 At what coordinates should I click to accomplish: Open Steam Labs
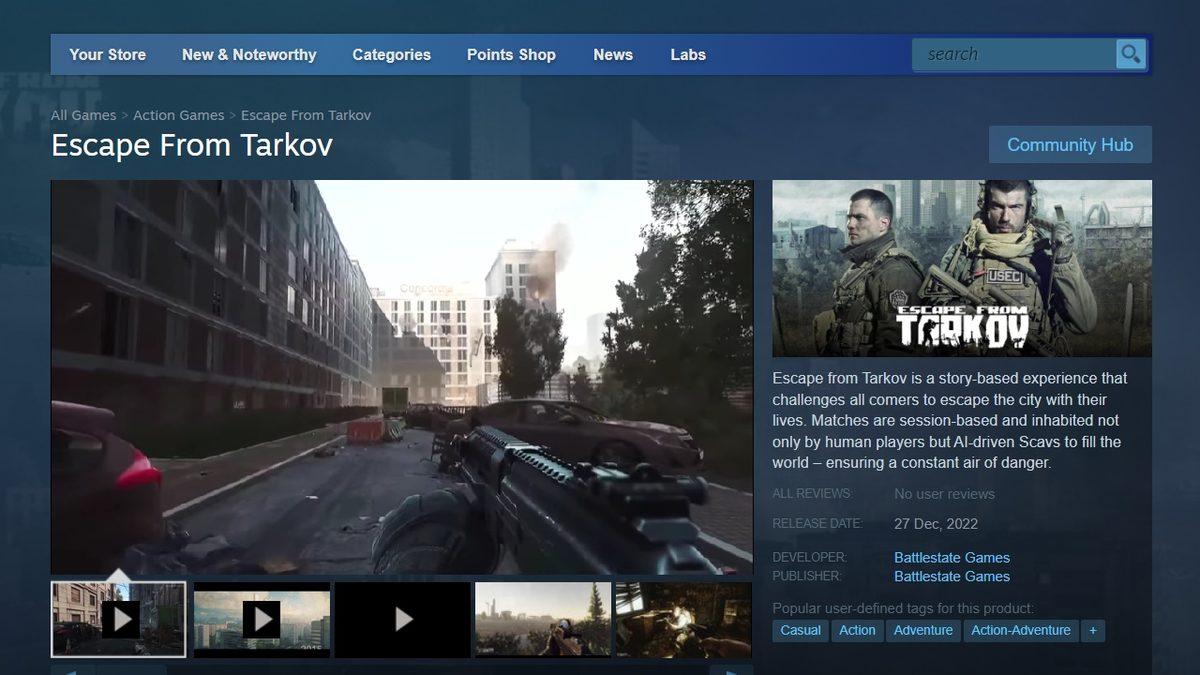point(687,54)
